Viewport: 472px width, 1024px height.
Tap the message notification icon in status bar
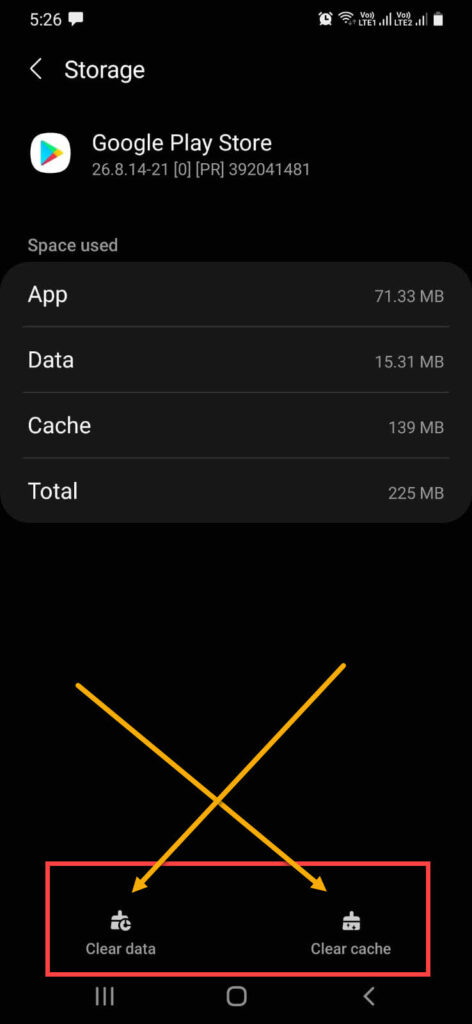(76, 20)
